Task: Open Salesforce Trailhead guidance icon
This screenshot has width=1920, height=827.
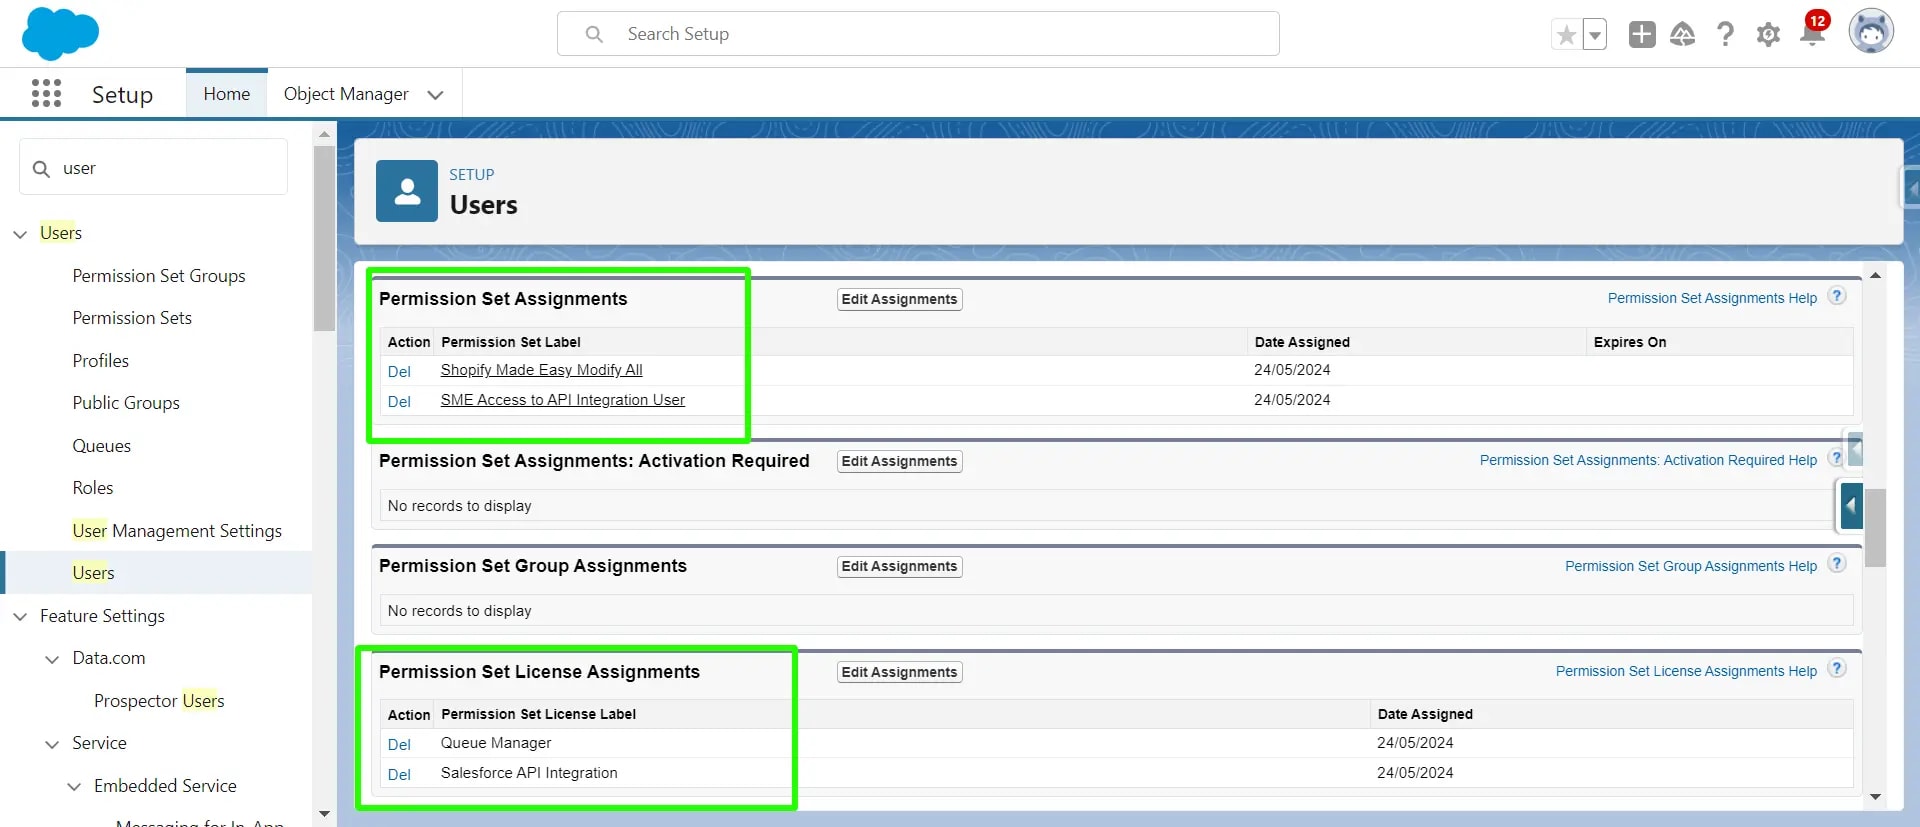Action: click(x=1683, y=35)
